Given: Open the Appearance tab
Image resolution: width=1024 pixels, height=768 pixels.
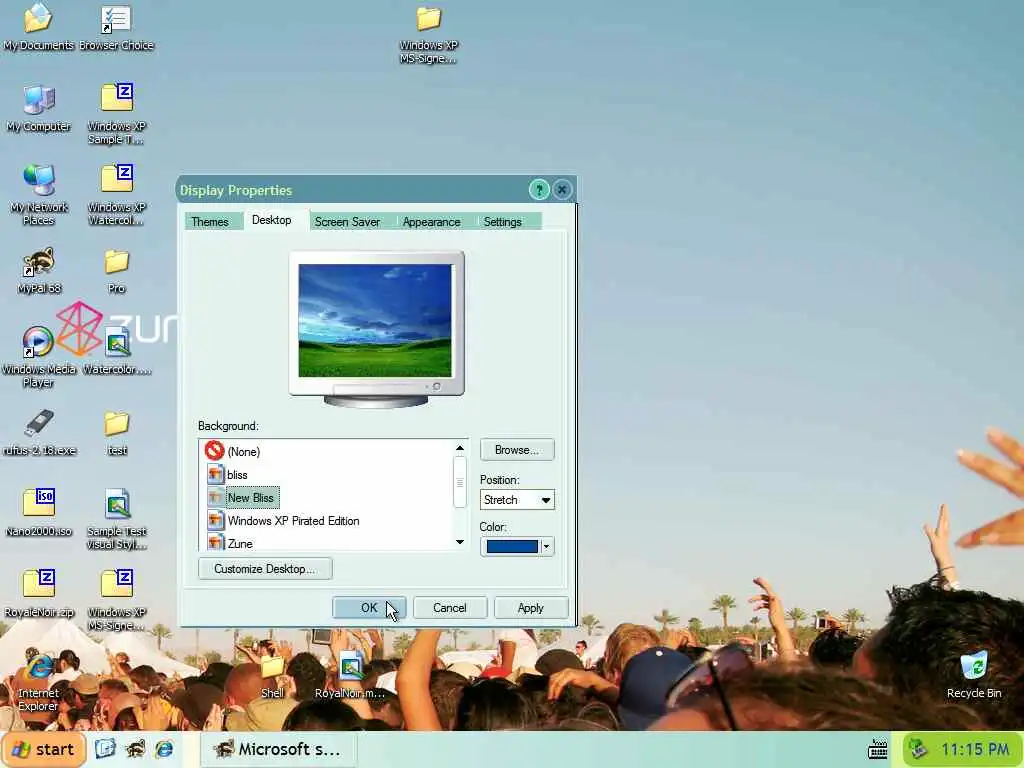Looking at the screenshot, I should point(431,221).
